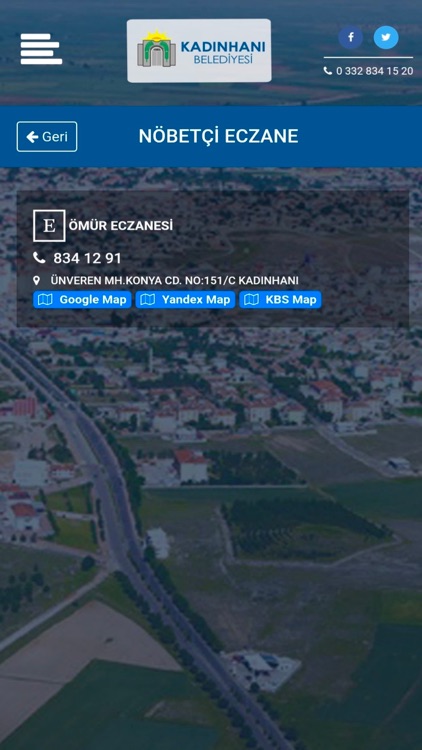
Task: Go back with the Geri button
Action: [47, 137]
